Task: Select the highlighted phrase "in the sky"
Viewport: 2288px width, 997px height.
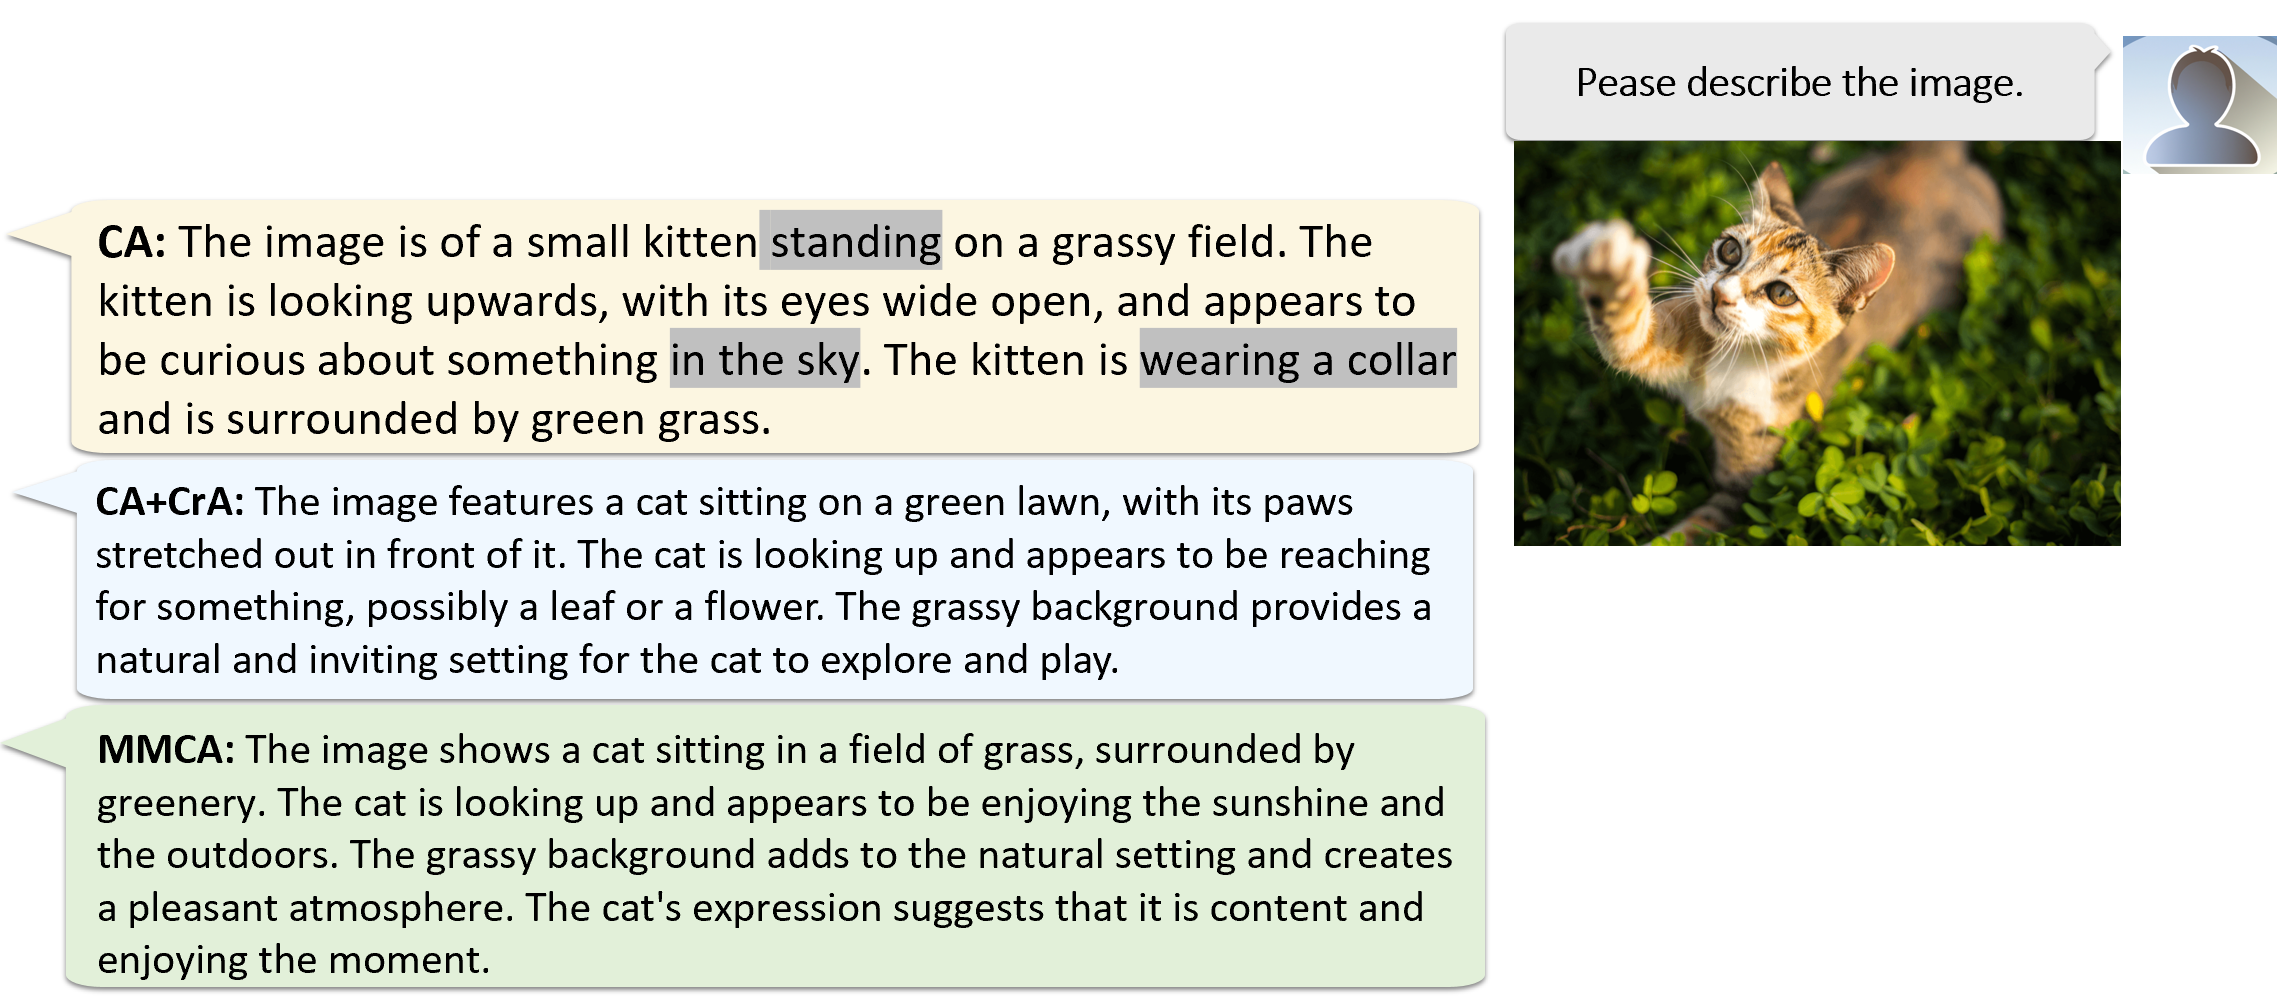Action: click(765, 359)
